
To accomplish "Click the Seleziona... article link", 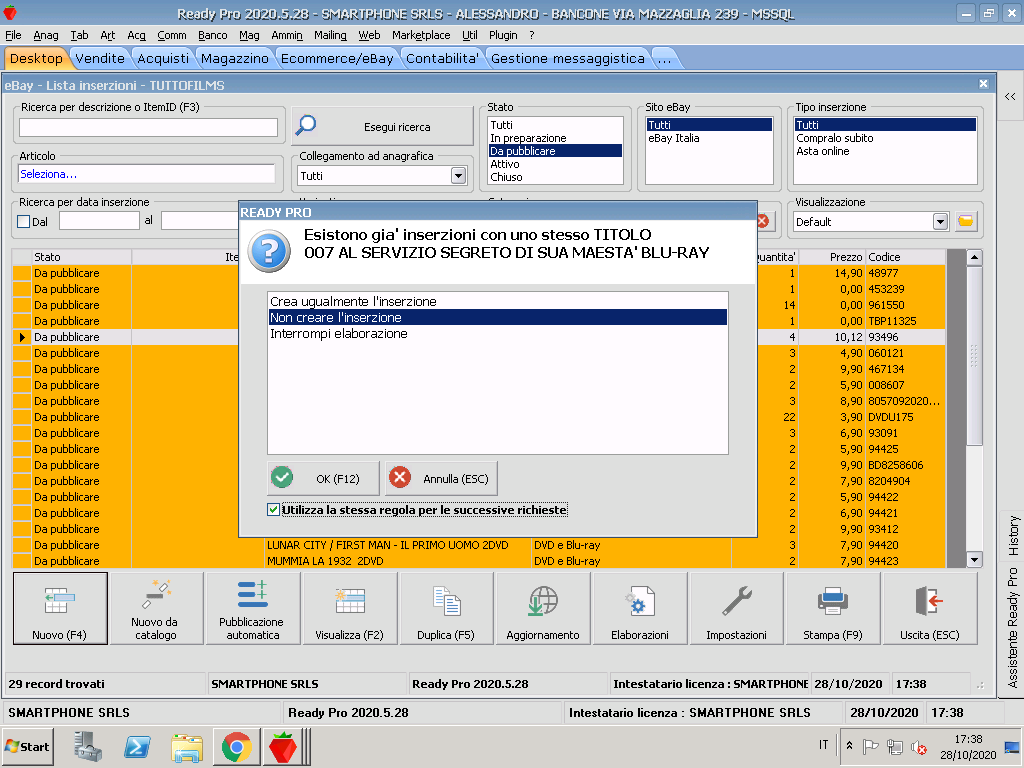I will pos(48,174).
